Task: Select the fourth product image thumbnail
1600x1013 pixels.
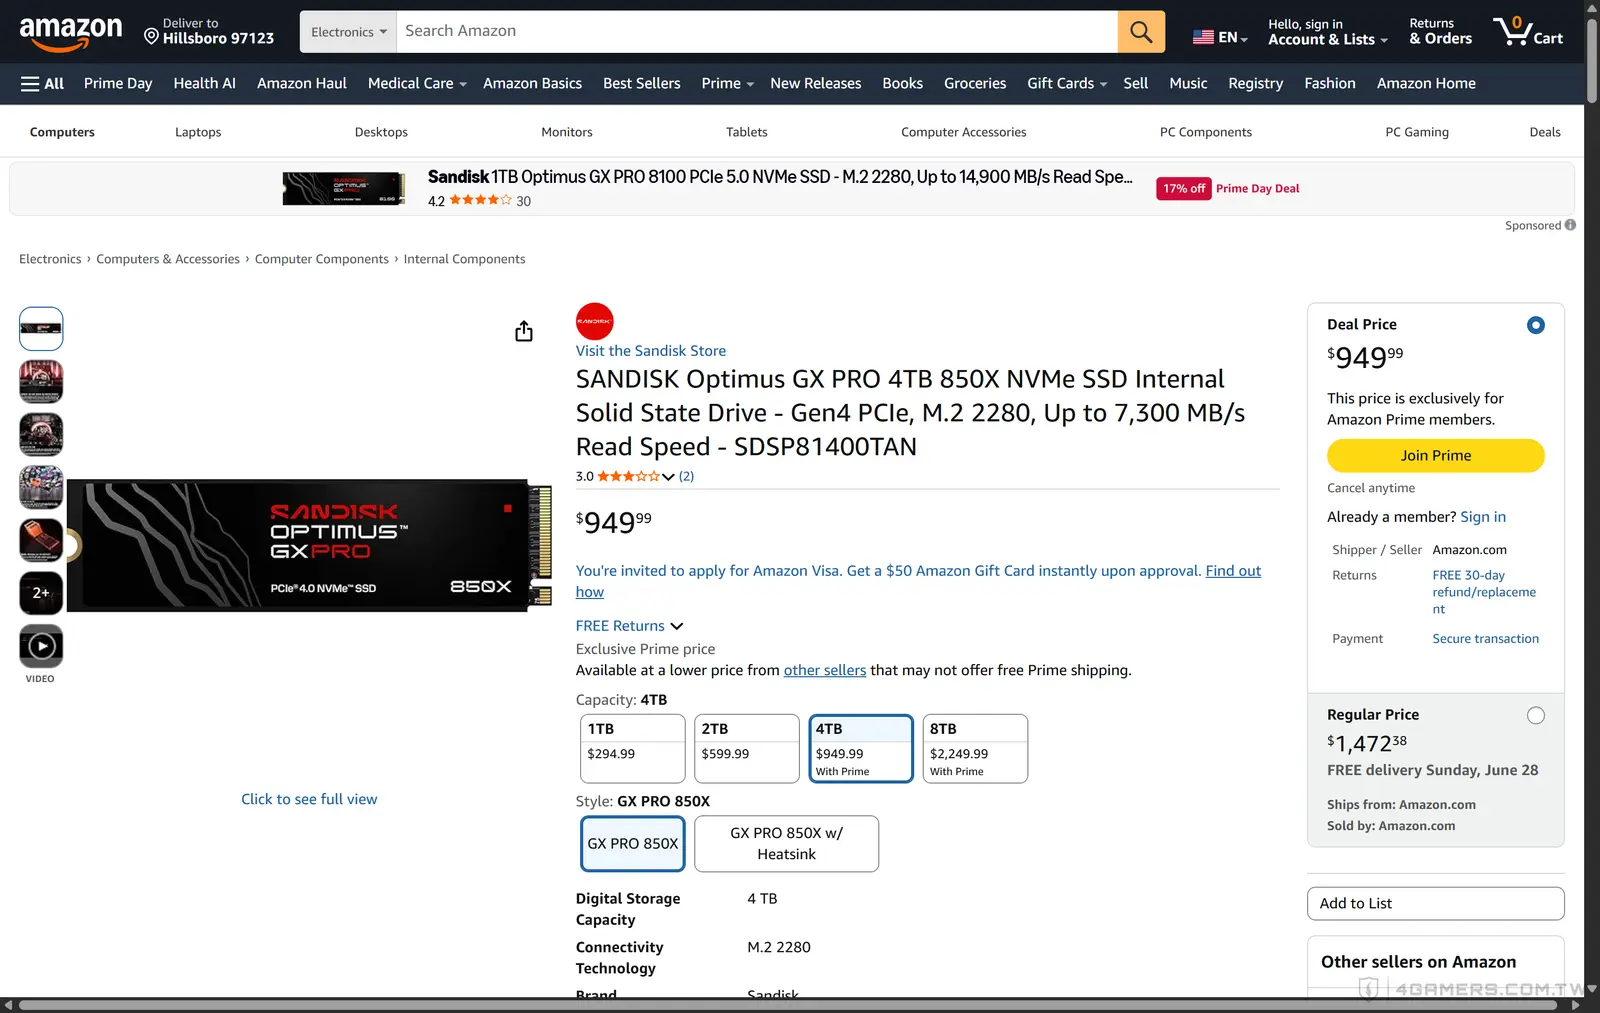Action: [41, 487]
